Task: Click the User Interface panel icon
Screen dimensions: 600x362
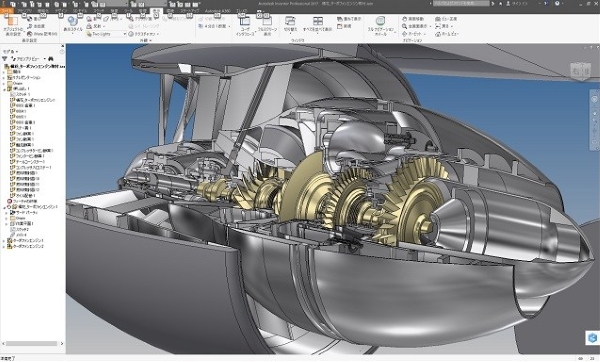Action: [244, 26]
